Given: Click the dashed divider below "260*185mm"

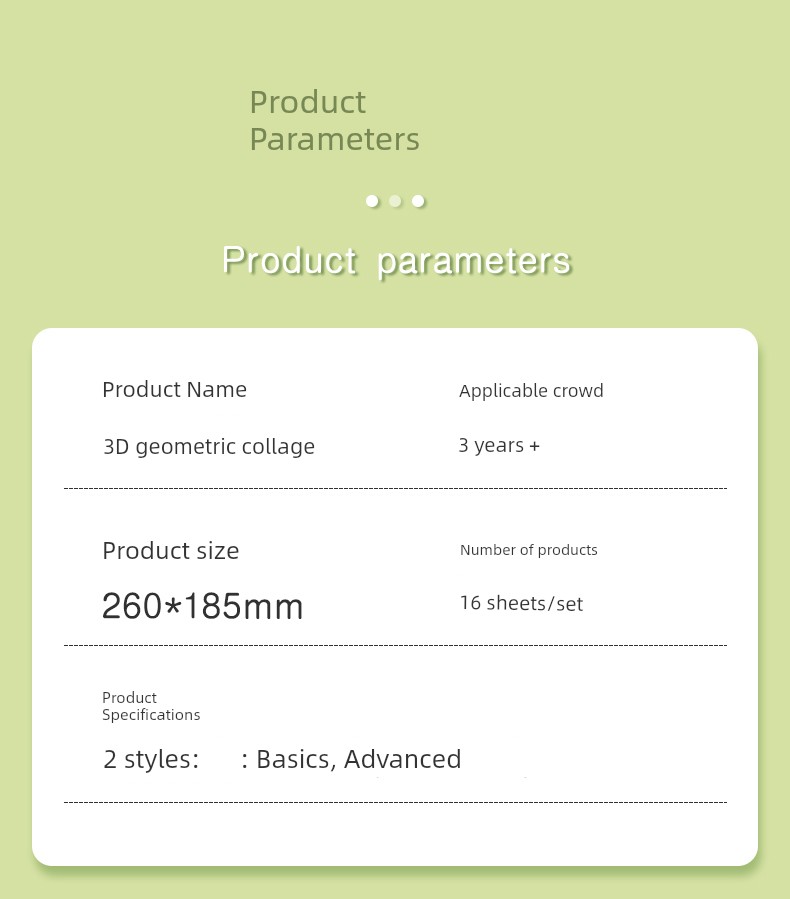Looking at the screenshot, I should (x=395, y=646).
